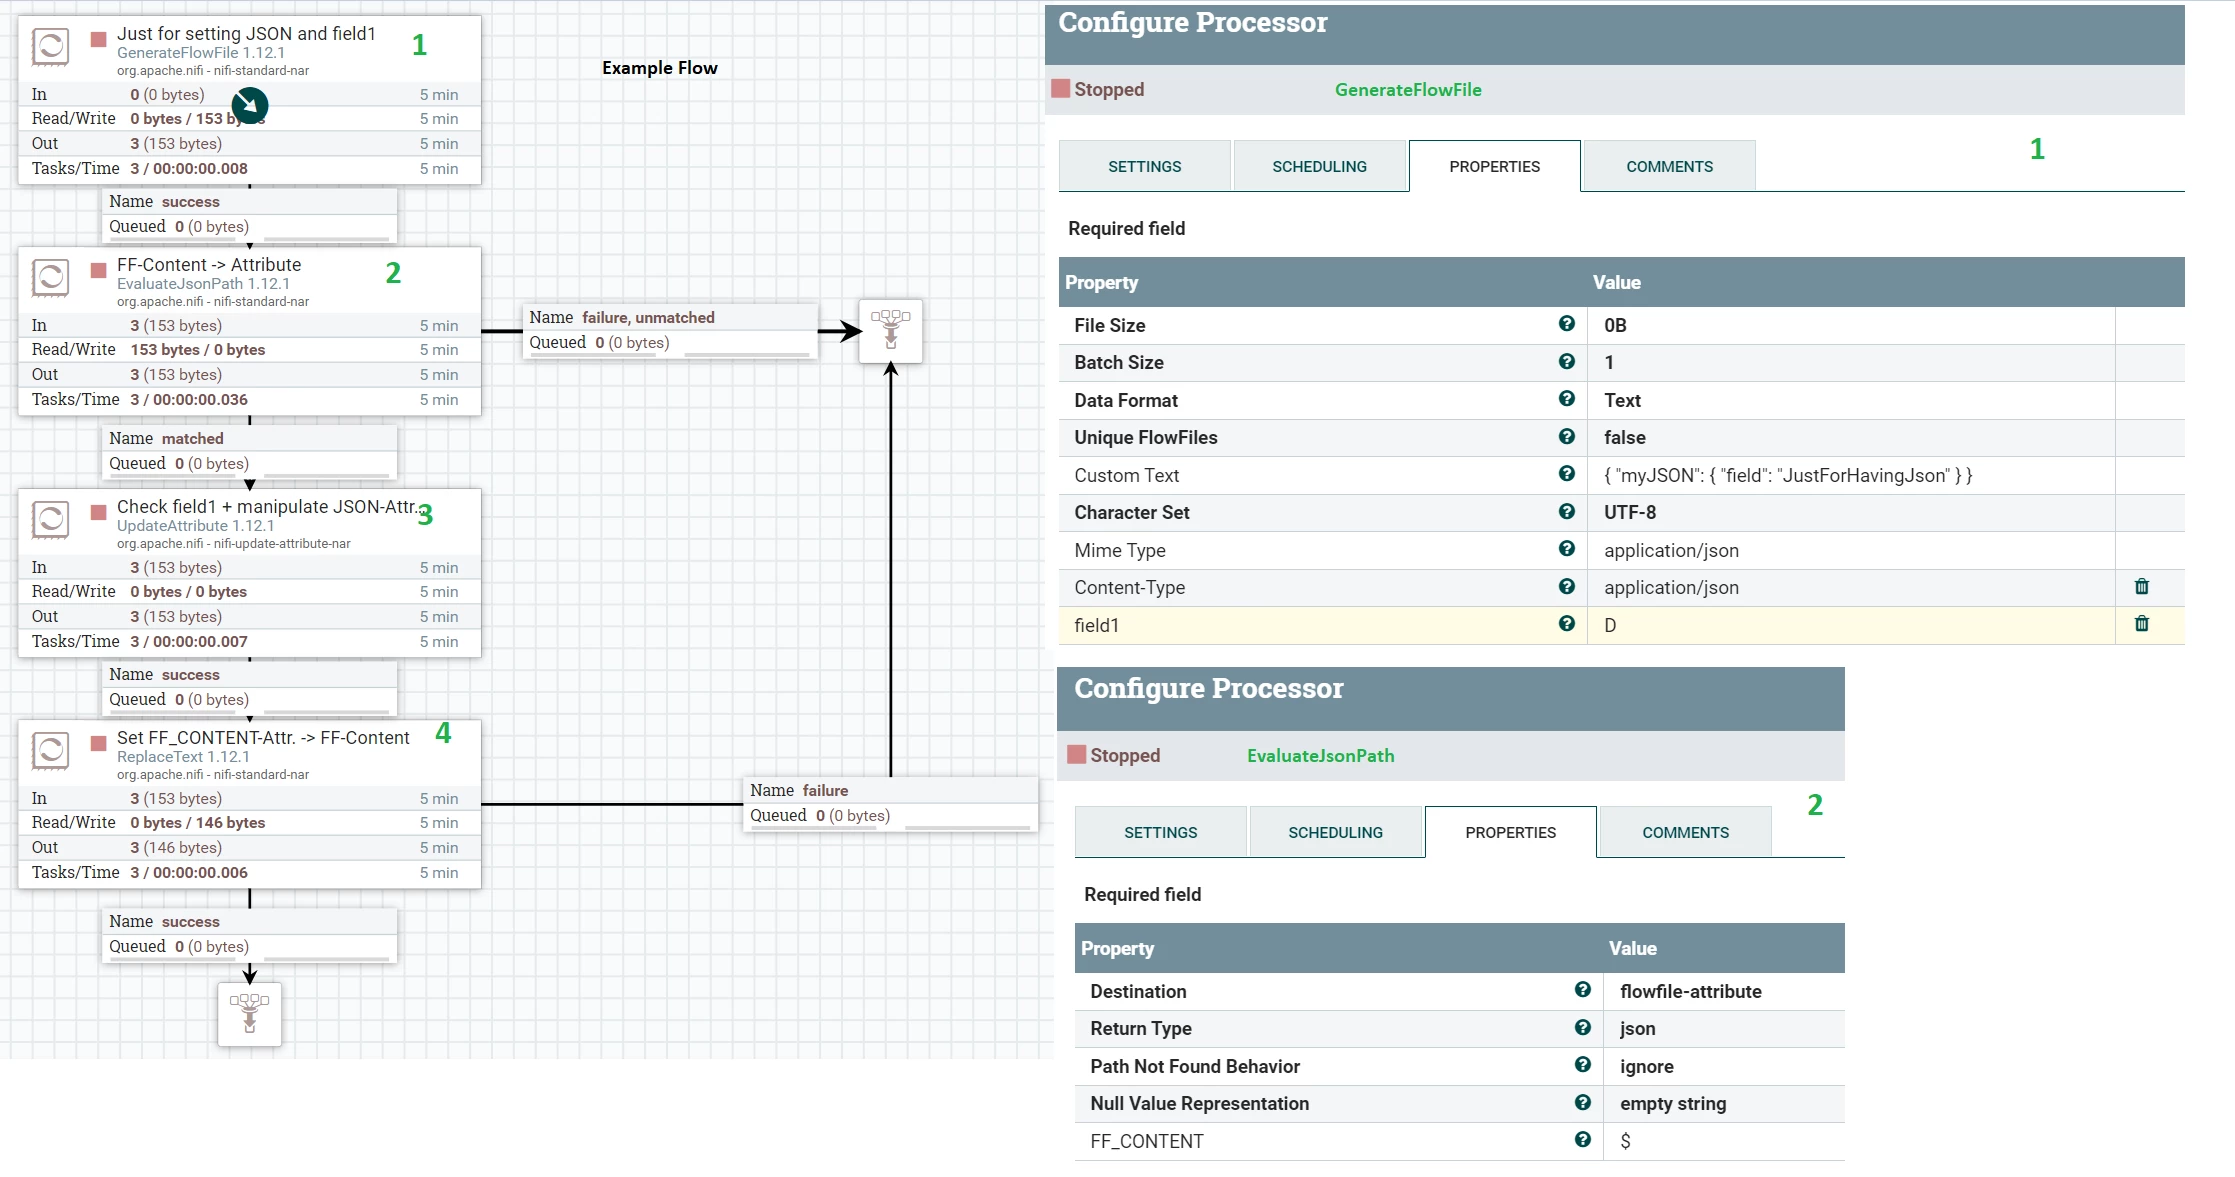Click help icon beside Destination property

1582,990
